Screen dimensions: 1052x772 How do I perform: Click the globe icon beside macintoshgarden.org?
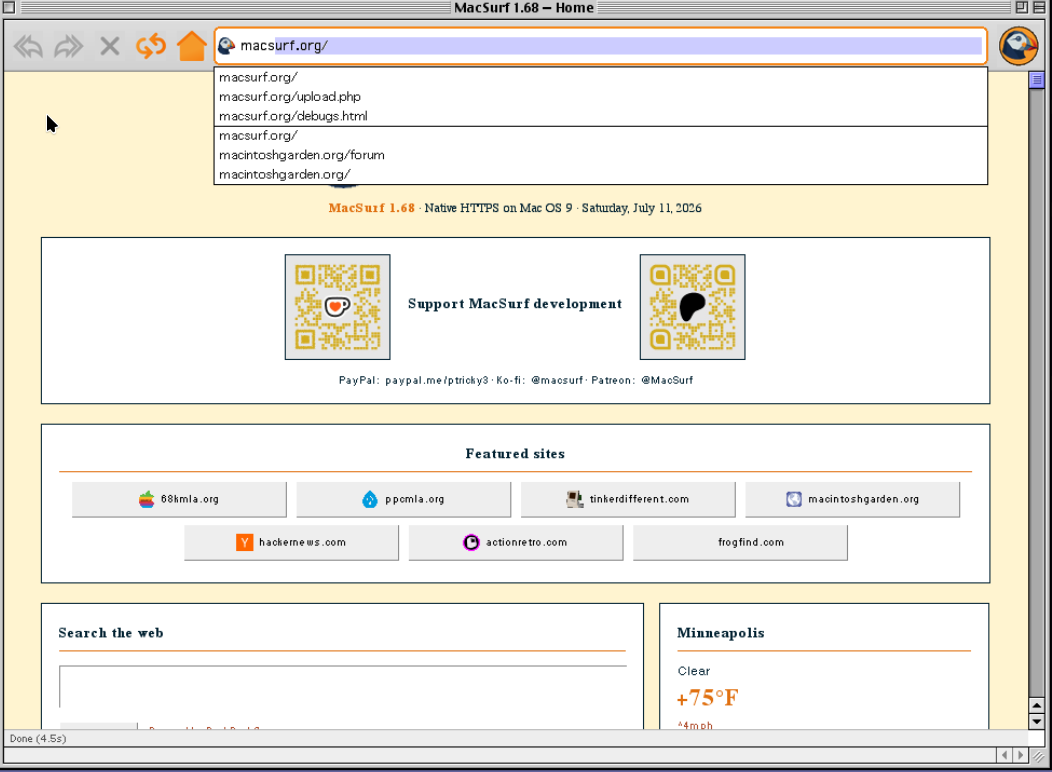click(794, 499)
